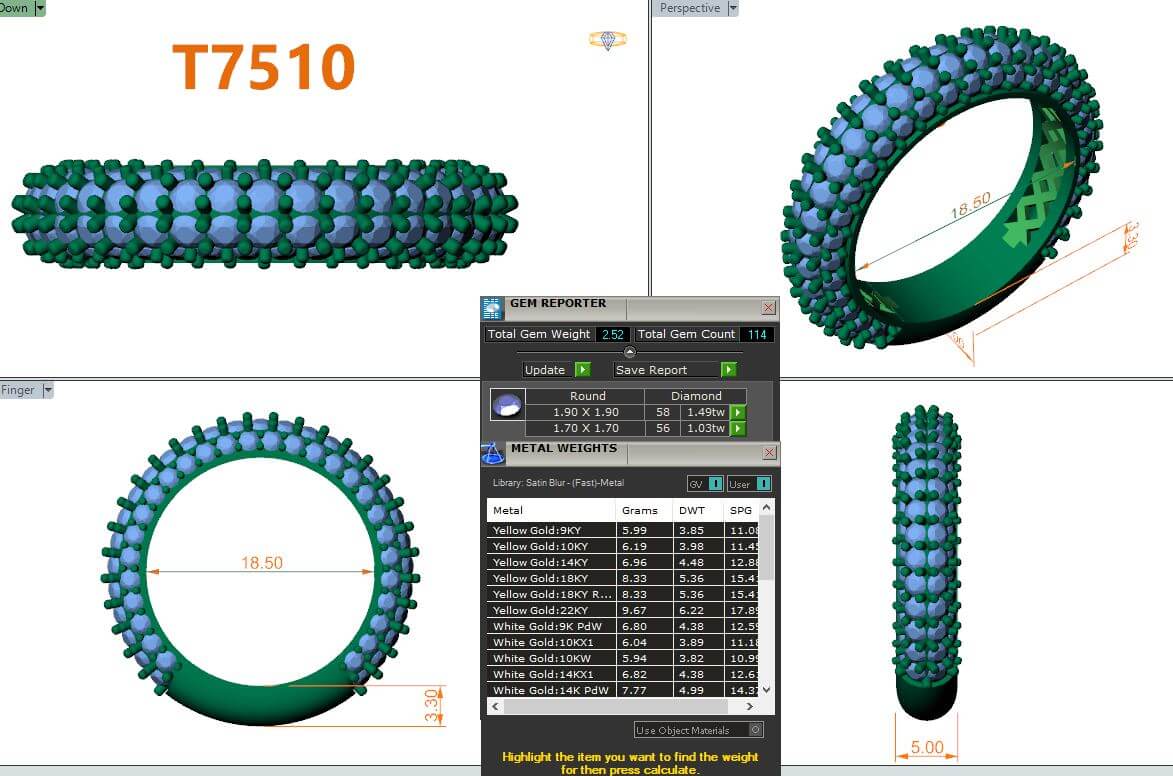
Task: Select the Yellow Gold:9KY row
Action: [x=622, y=530]
